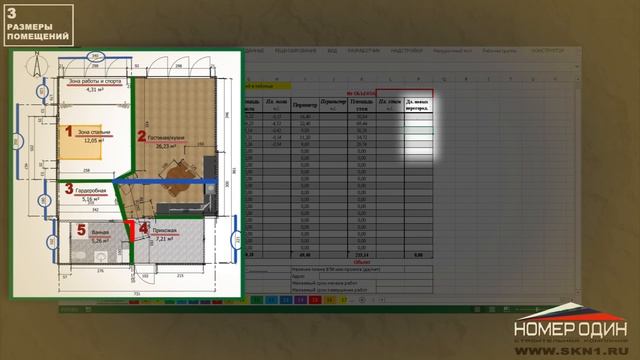Click the Гардеробная label on plan
This screenshot has width=640, height=360.
[91, 191]
